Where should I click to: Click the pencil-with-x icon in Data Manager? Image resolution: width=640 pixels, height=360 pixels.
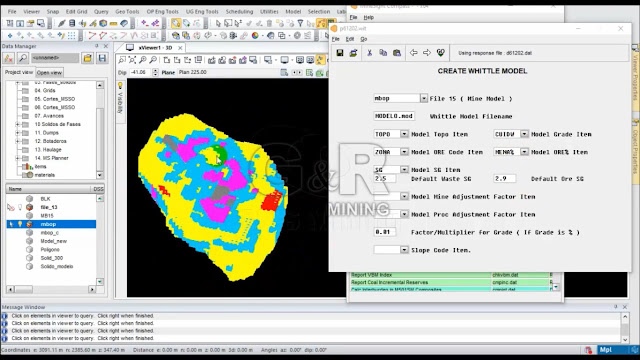(x=9, y=58)
